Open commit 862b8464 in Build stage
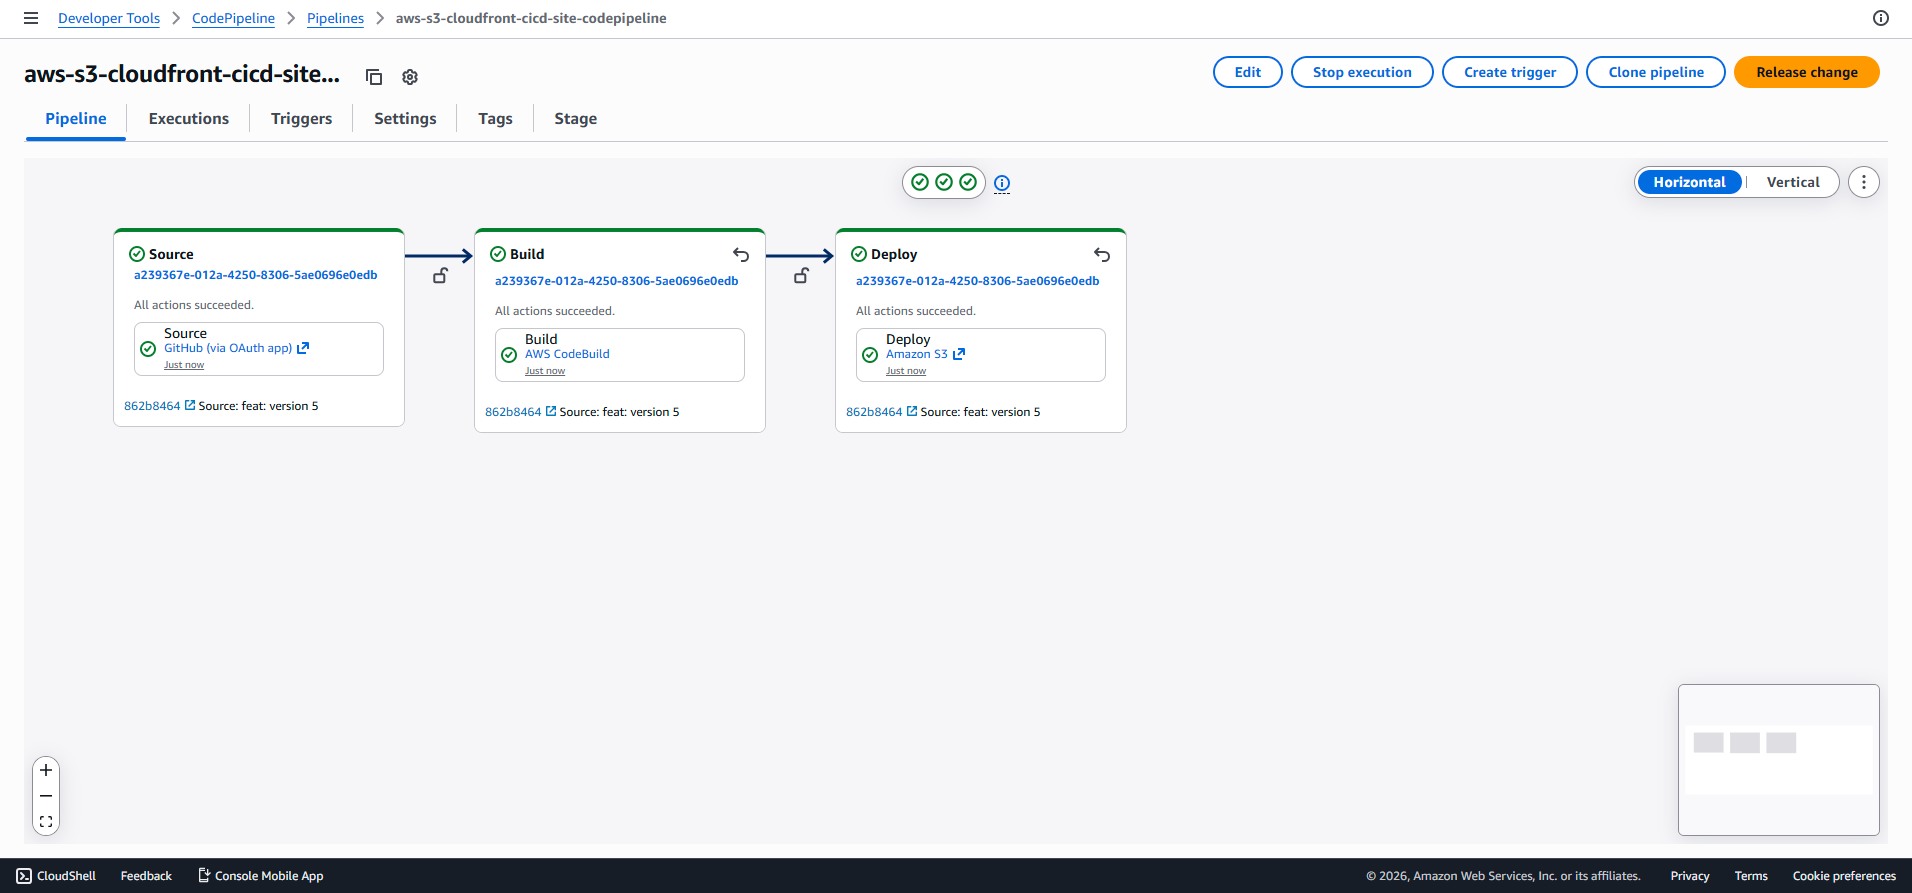The width and height of the screenshot is (1912, 893). 513,412
